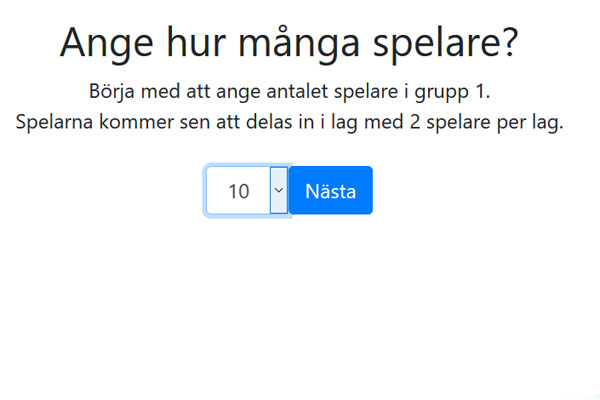Select the number 10 inside the combo box
This screenshot has height=400, width=600.
pos(239,191)
